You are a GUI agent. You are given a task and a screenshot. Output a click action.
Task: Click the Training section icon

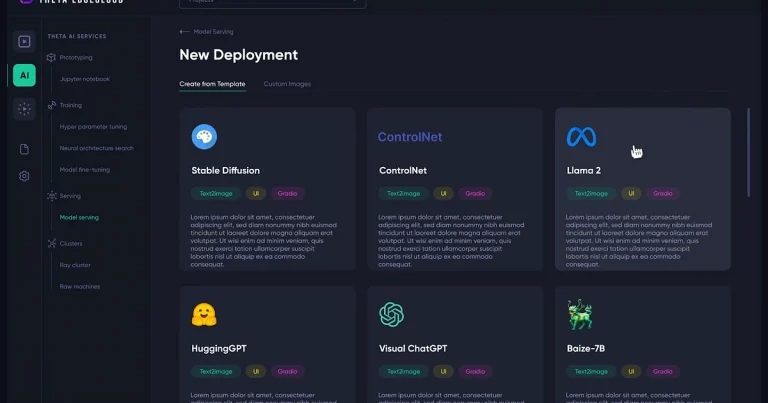pos(51,105)
